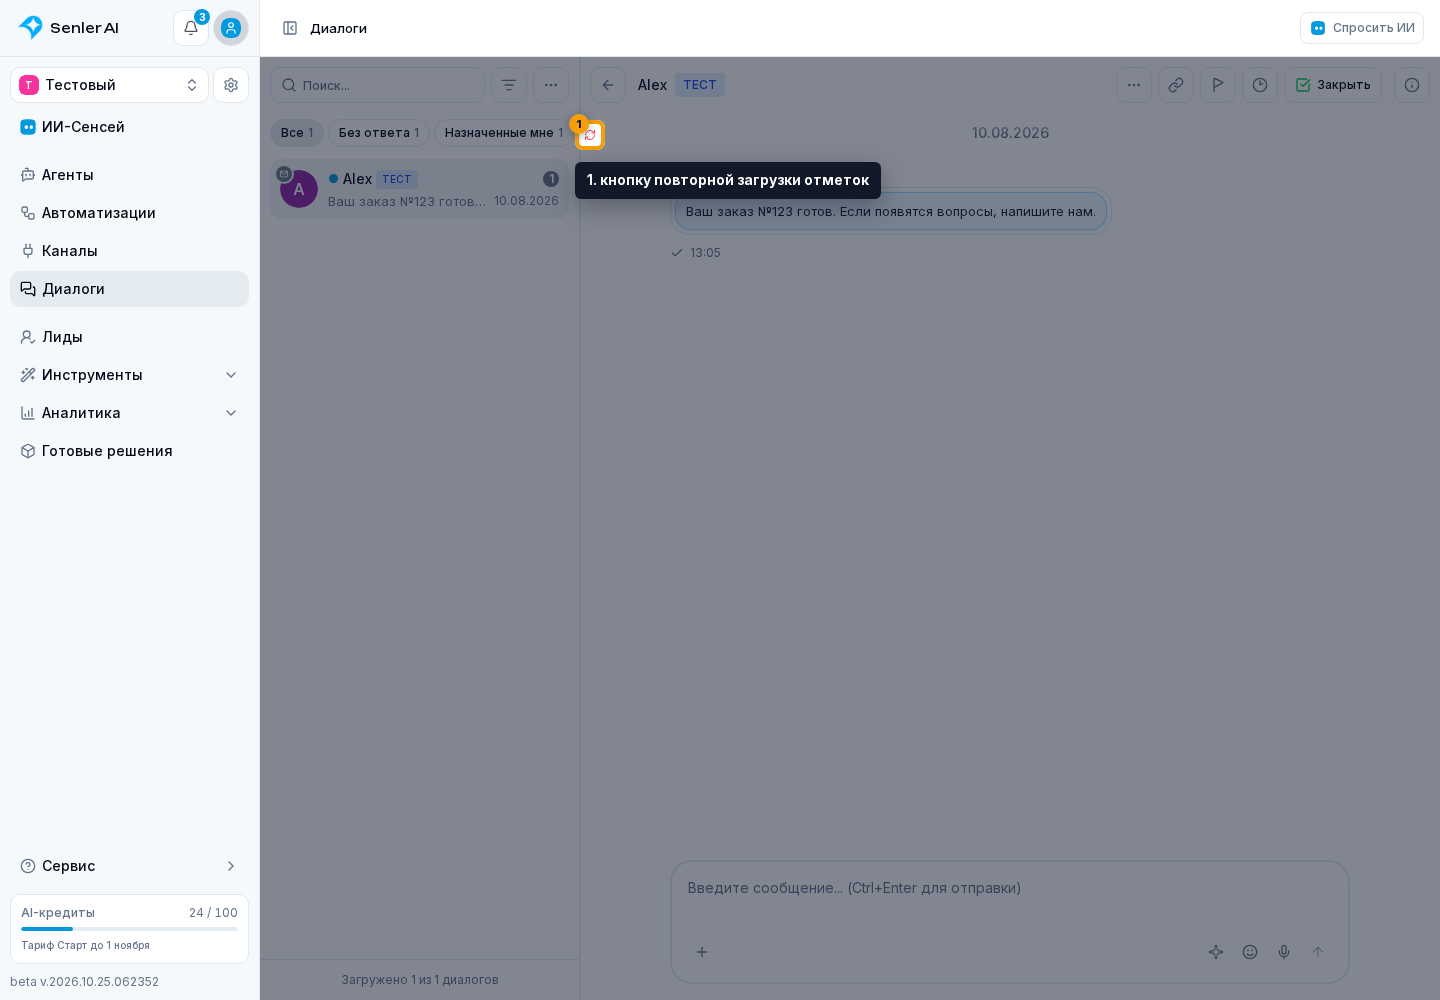Viewport: 1440px width, 1000px height.
Task: Expand the Аналитика menu
Action: click(x=130, y=413)
